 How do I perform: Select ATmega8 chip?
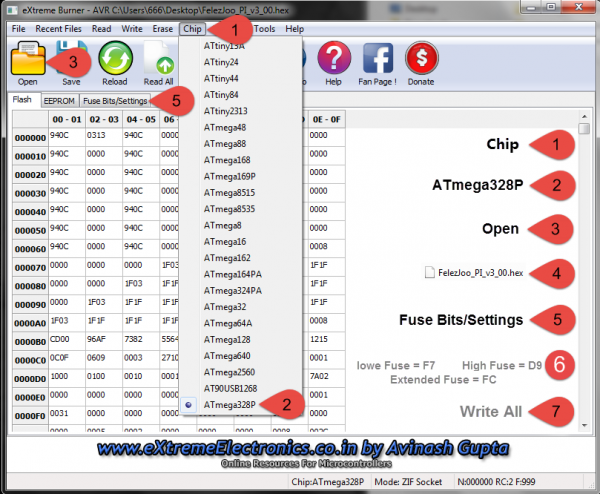[x=241, y=225]
